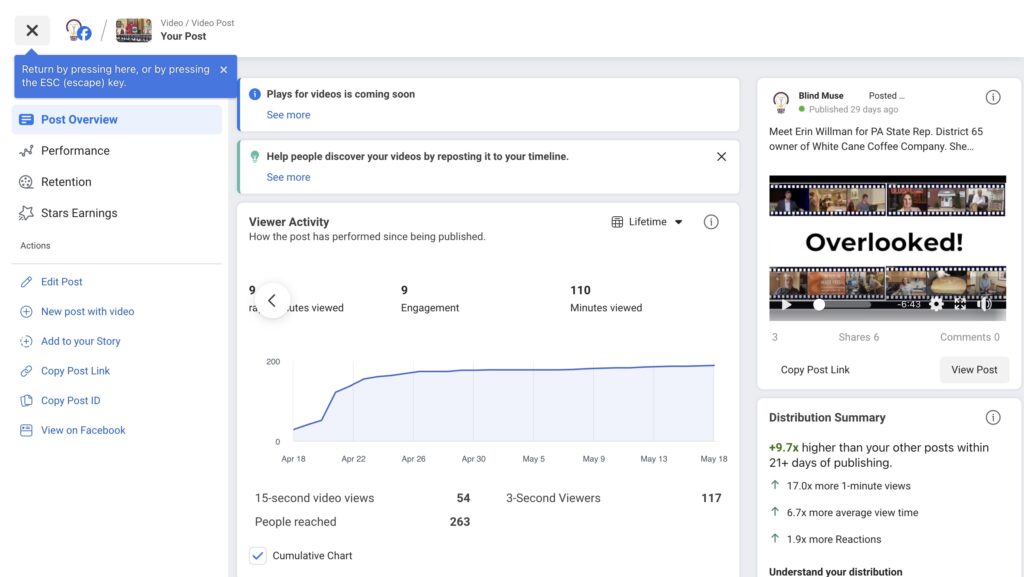This screenshot has height=577, width=1024.
Task: Play the Overlooked! video
Action: click(787, 305)
